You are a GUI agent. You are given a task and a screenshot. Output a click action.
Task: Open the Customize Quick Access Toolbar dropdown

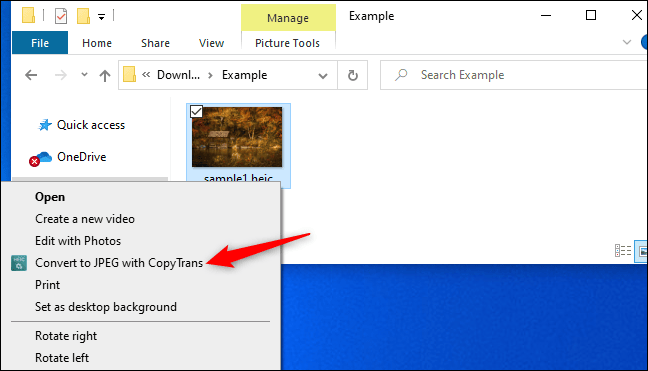click(x=101, y=17)
